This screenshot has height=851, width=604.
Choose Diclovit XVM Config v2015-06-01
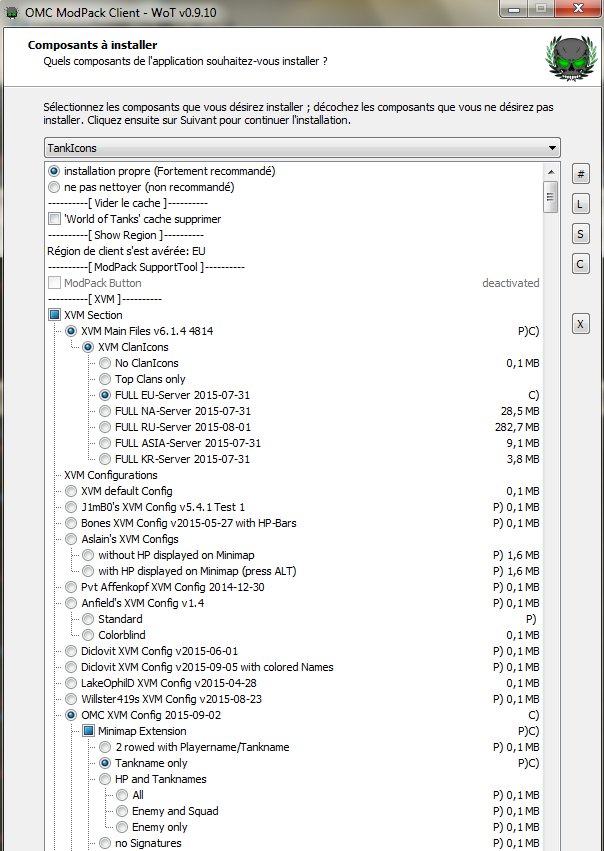pyautogui.click(x=71, y=651)
